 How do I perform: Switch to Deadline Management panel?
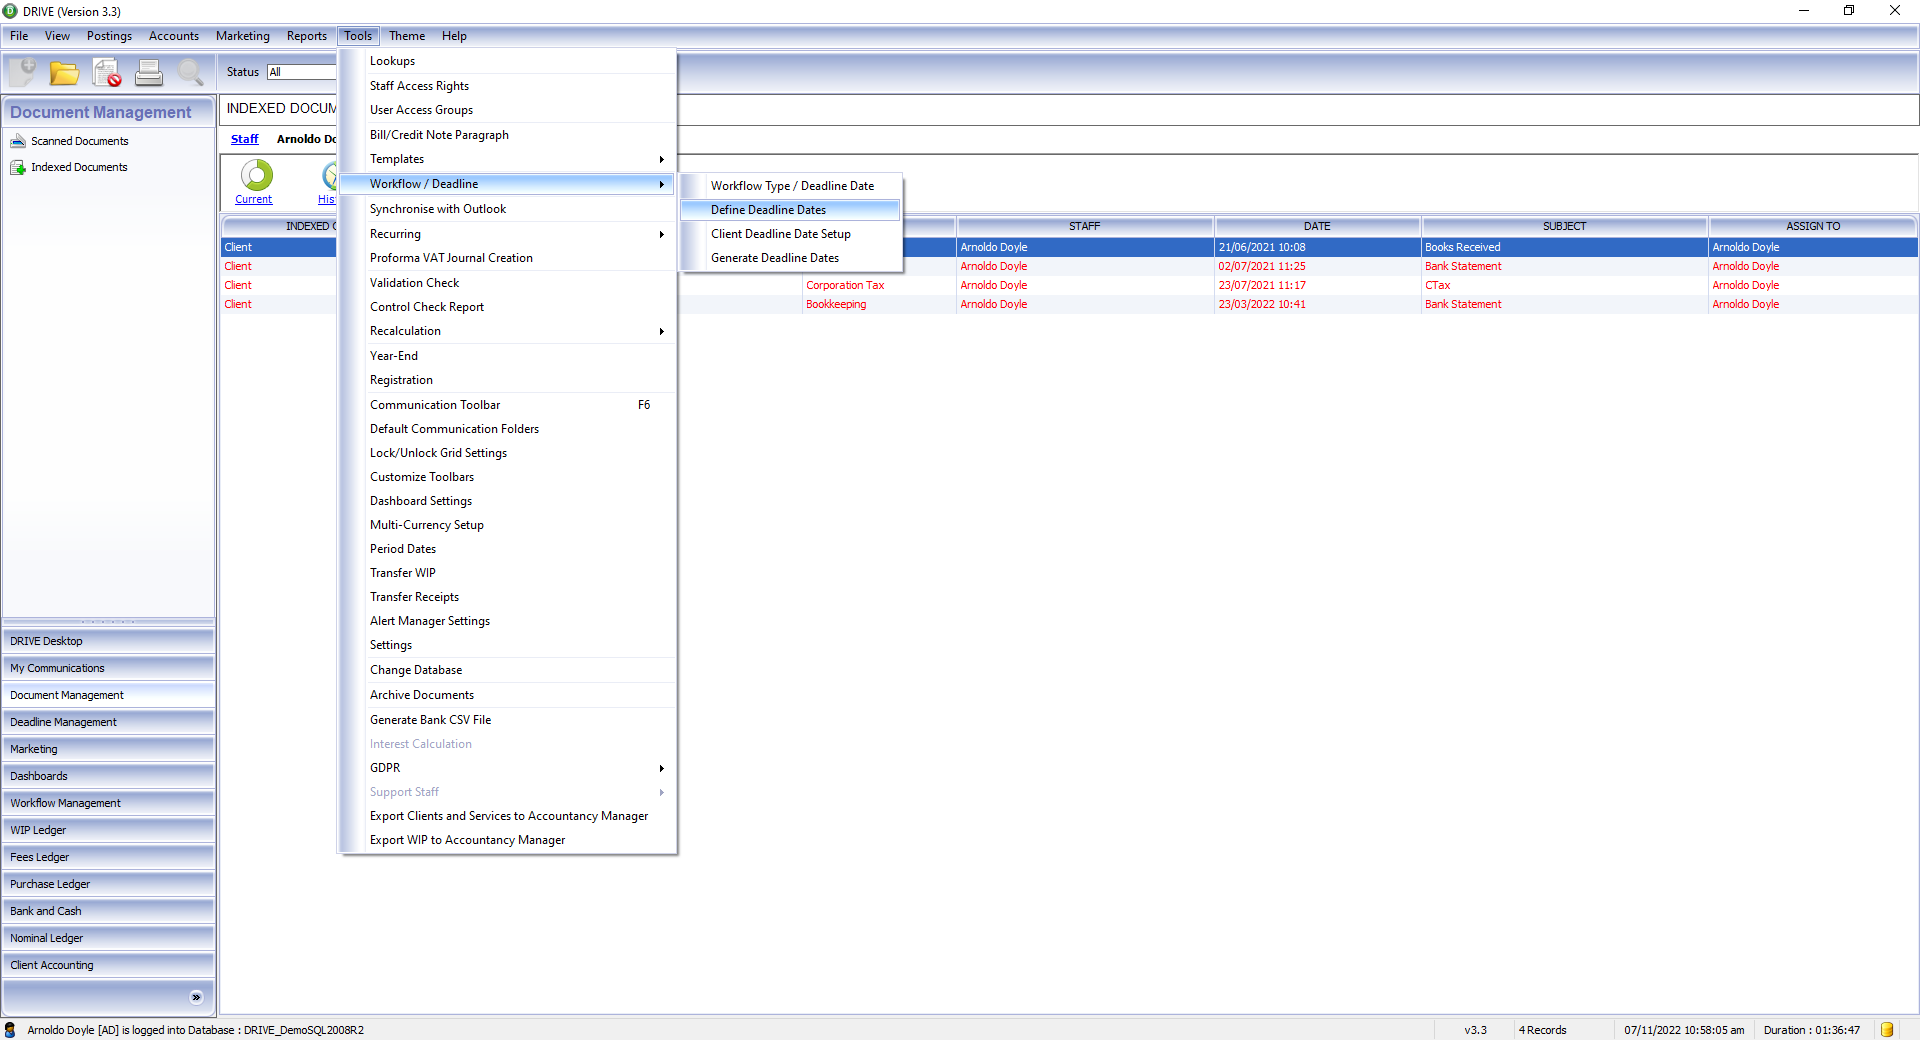(x=108, y=722)
